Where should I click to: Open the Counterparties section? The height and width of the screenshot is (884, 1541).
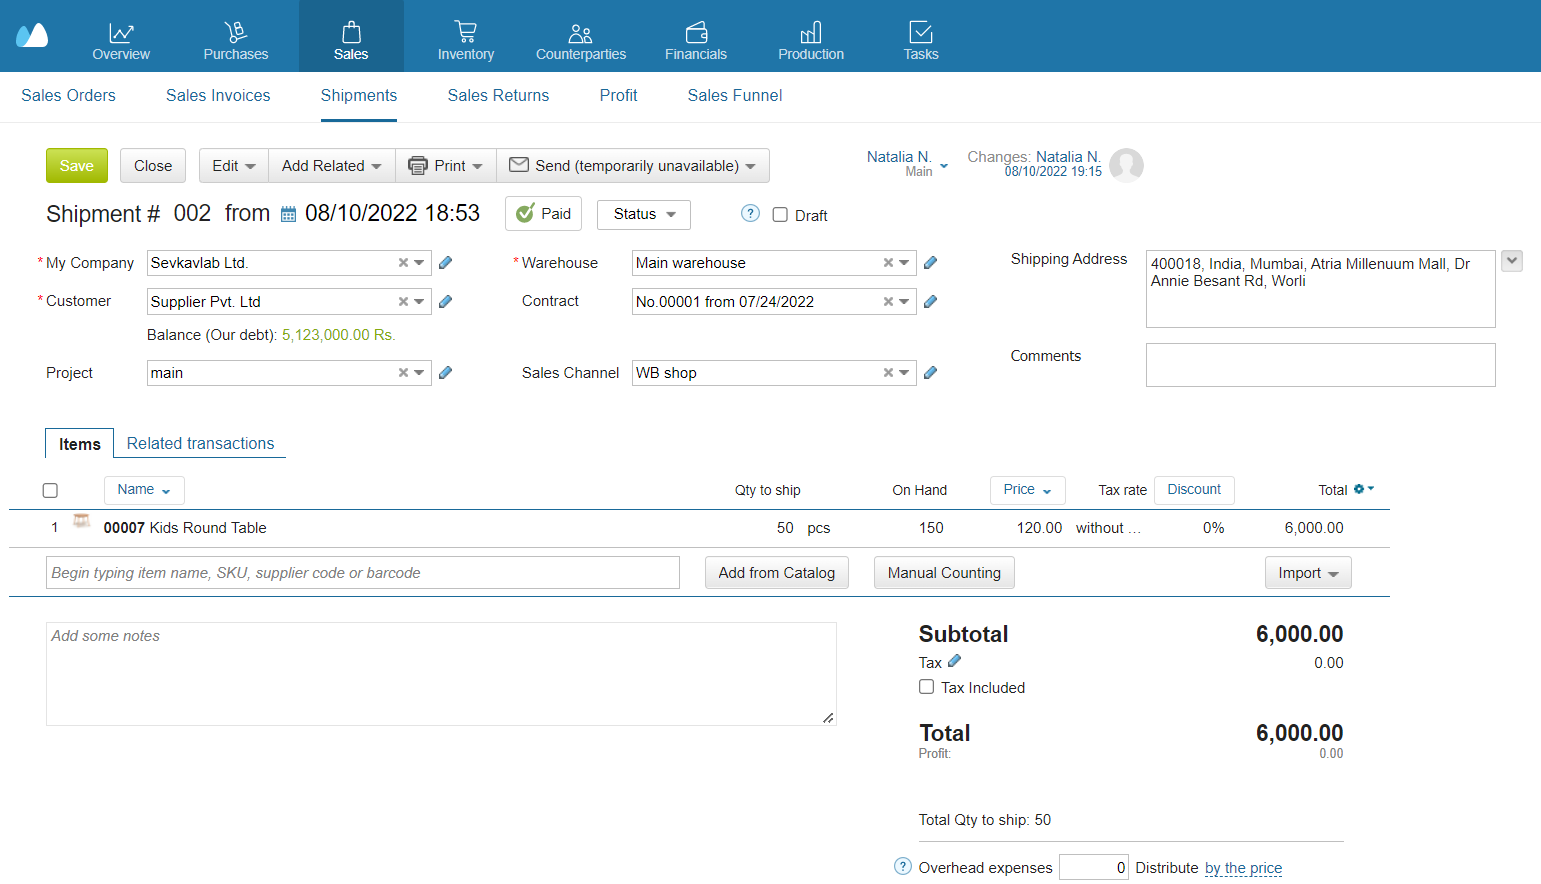(x=581, y=41)
